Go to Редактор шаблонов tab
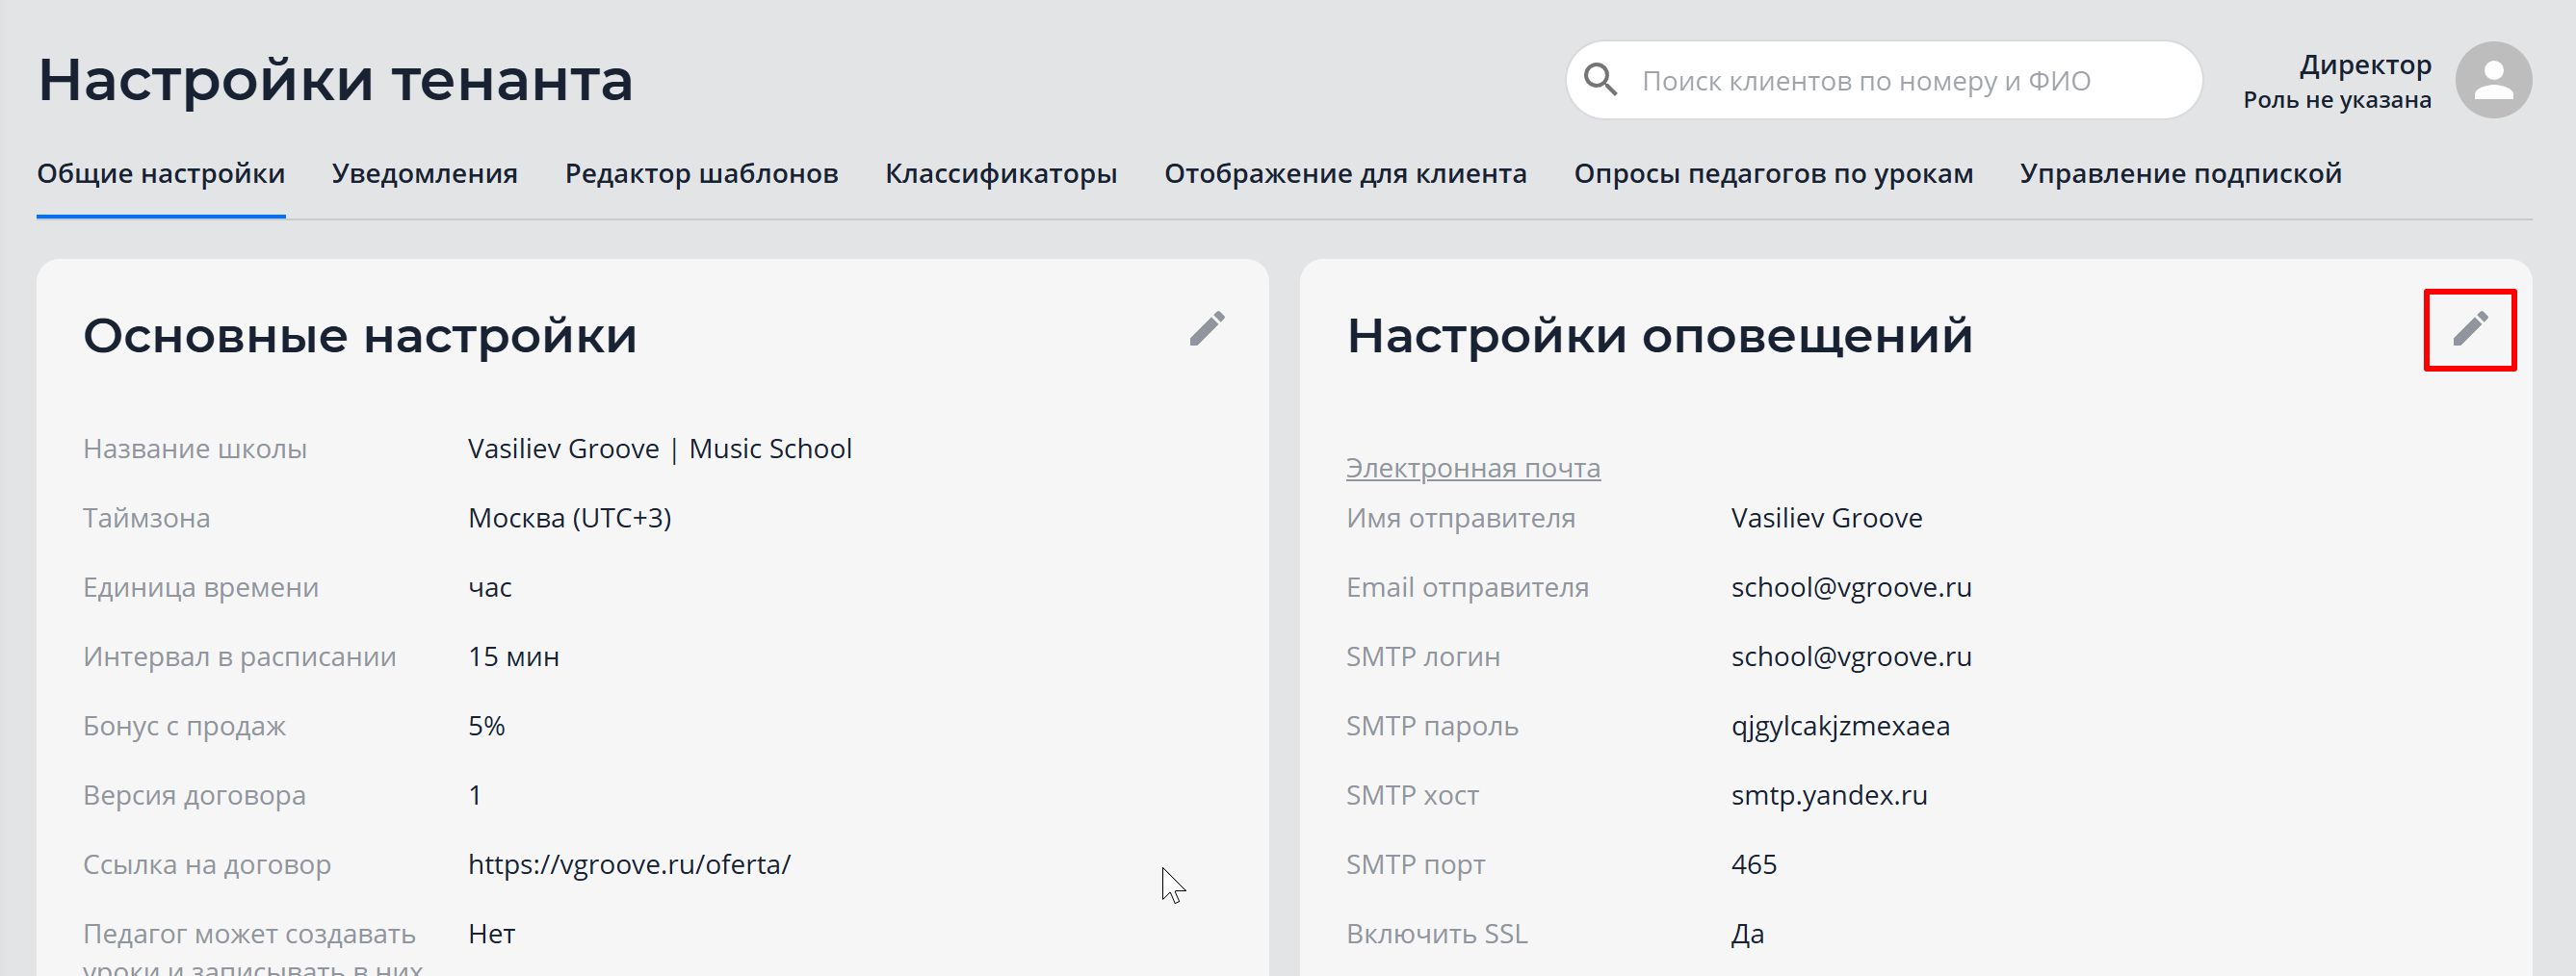The width and height of the screenshot is (2576, 976). (x=701, y=174)
